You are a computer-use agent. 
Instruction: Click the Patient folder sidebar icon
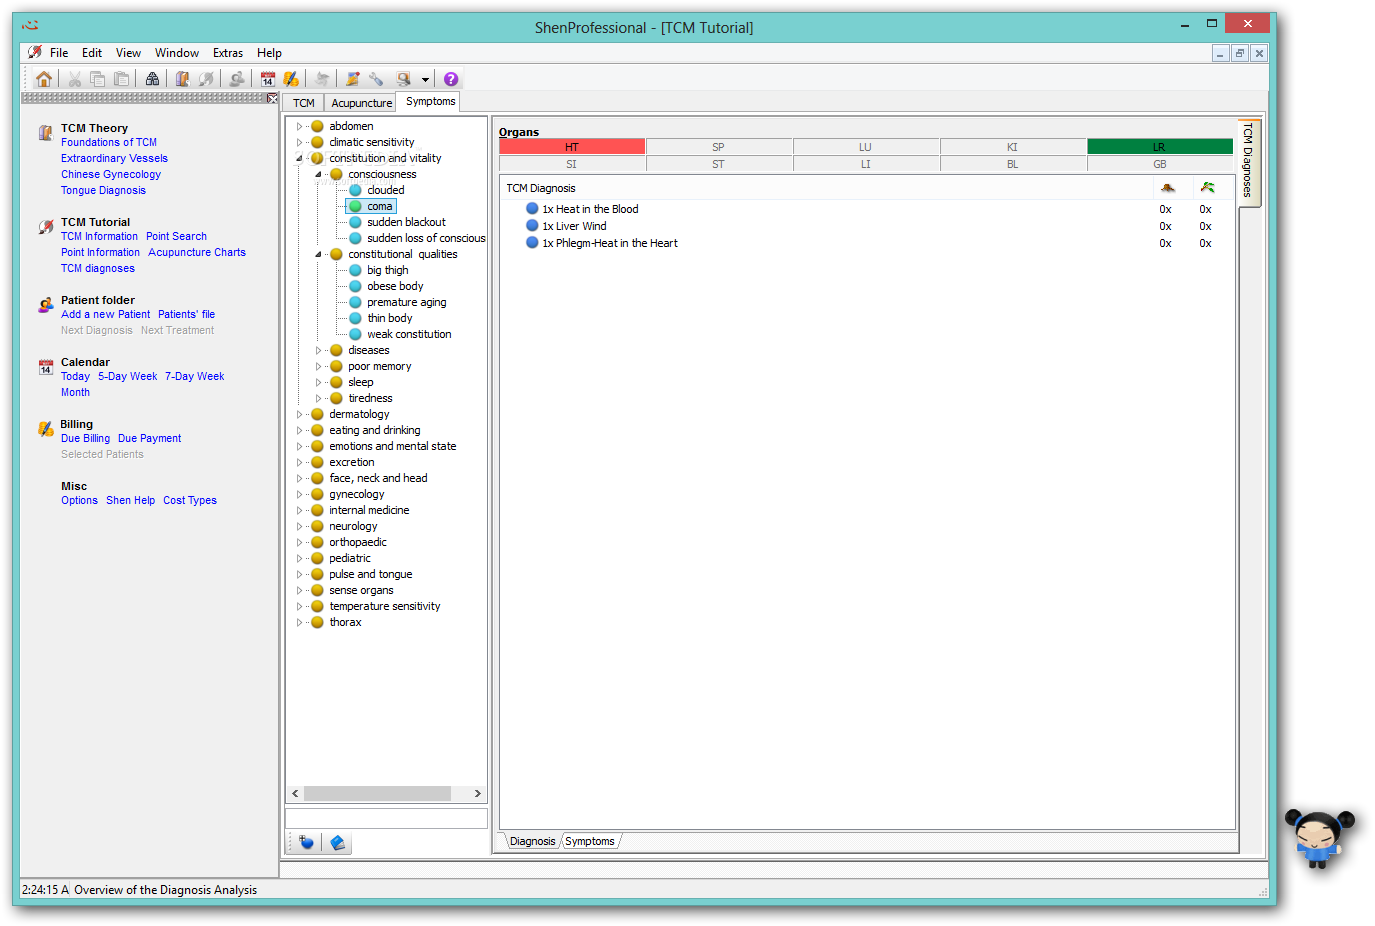(x=45, y=305)
